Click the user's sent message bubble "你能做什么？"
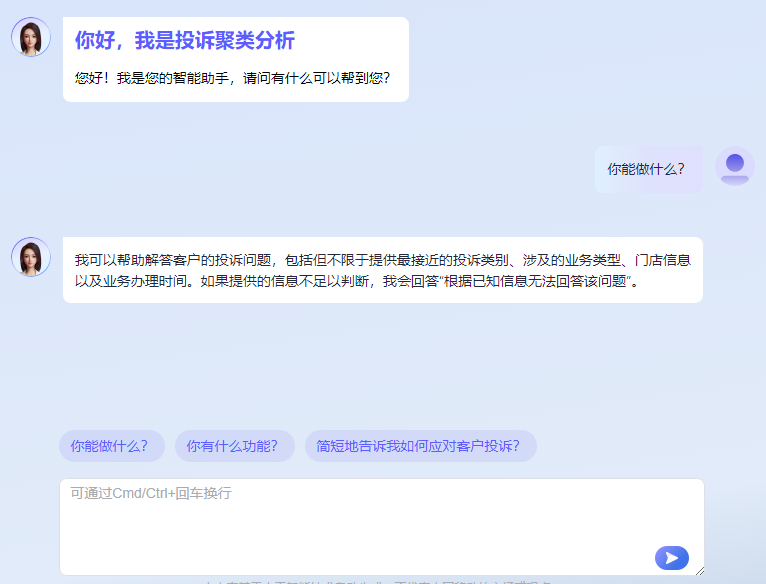766x584 pixels. tap(647, 168)
